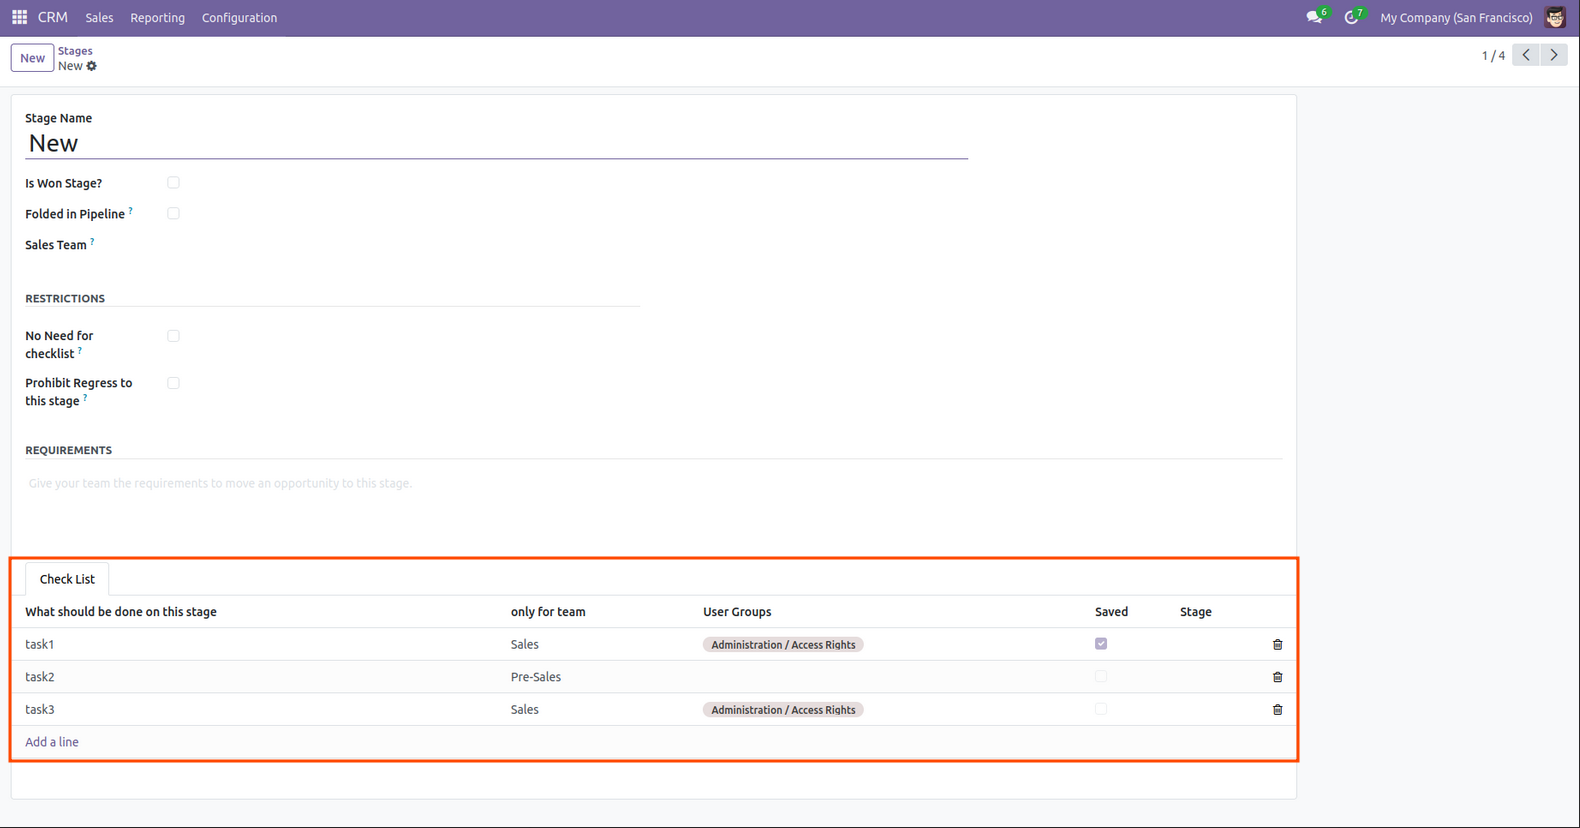Open the messages conversation icon
Screen dimensions: 1580x828
click(x=1313, y=17)
